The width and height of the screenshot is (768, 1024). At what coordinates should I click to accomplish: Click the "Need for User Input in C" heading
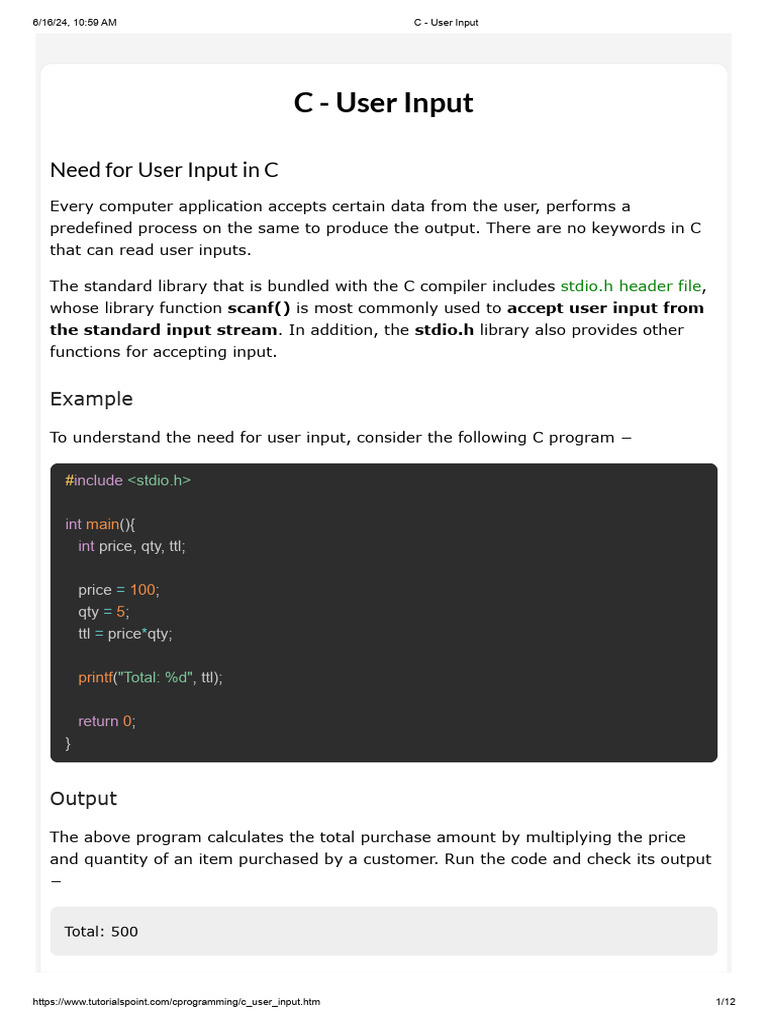(x=164, y=170)
